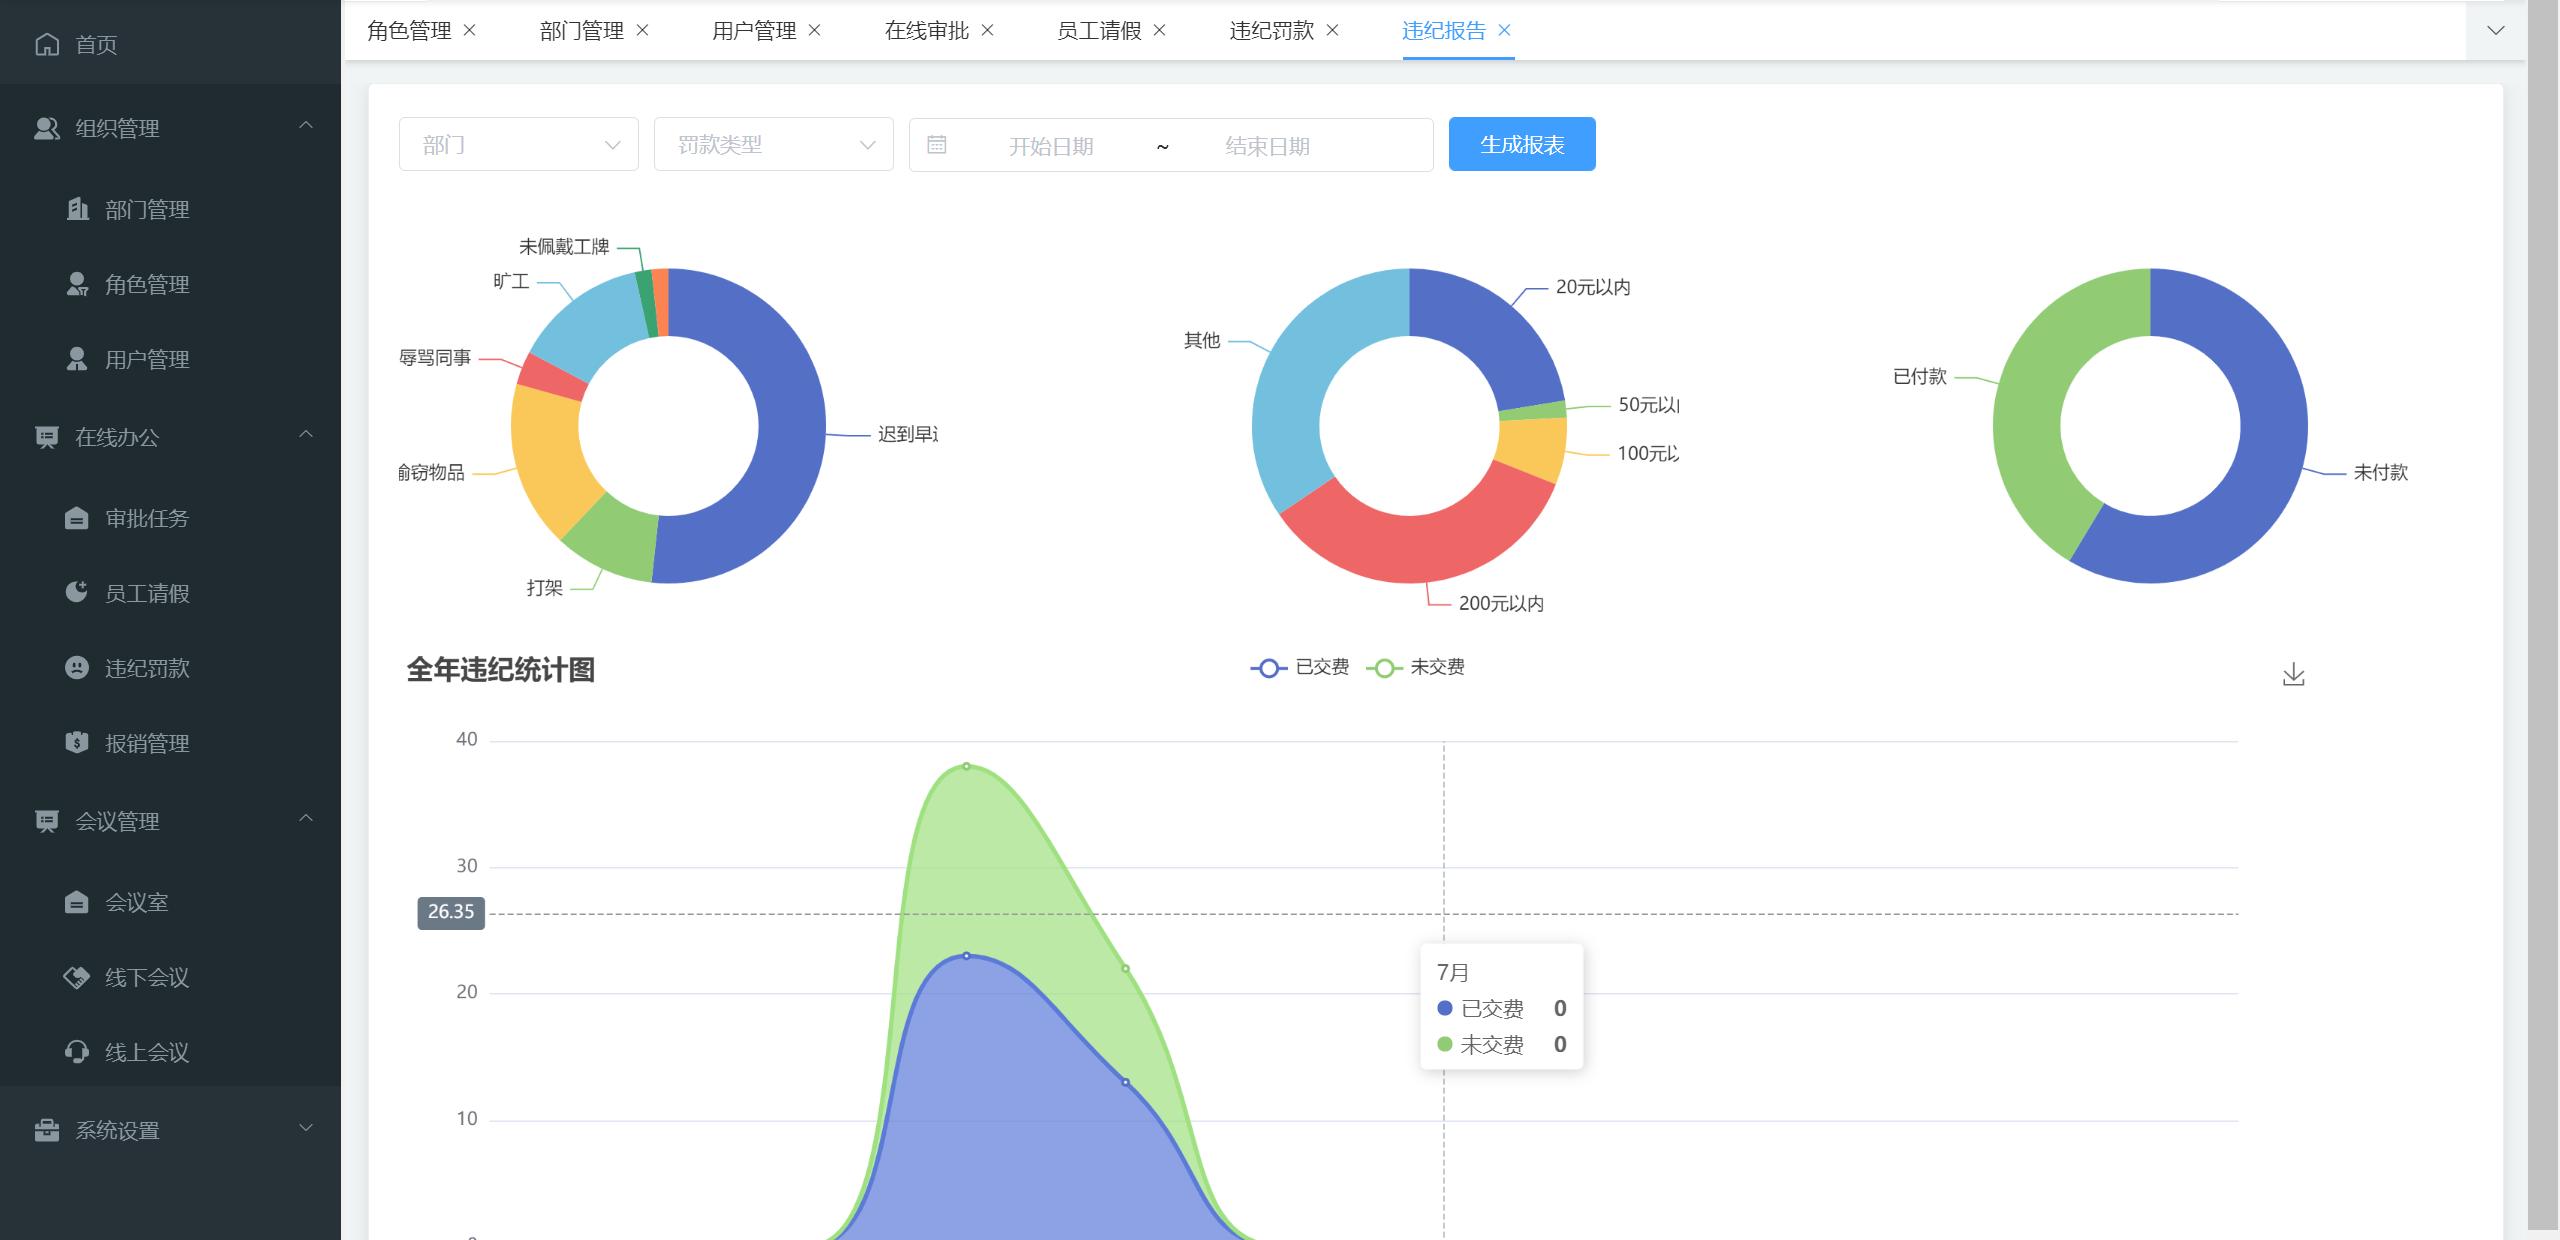Click the 生成报表 button
Screen dimensions: 2560x1240
click(1521, 145)
